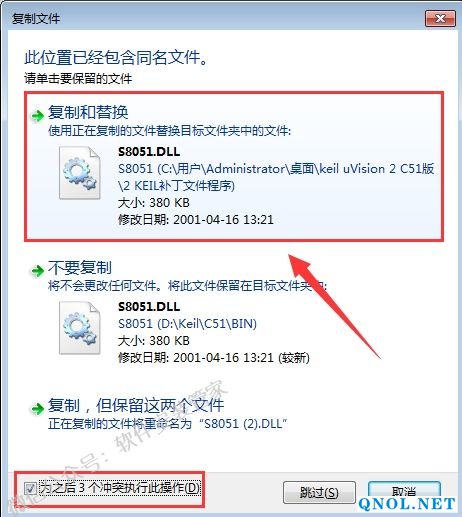Screen dimensions: 462x517
Task: Close the 复制文件 dialog with the X
Action: tap(440, 18)
